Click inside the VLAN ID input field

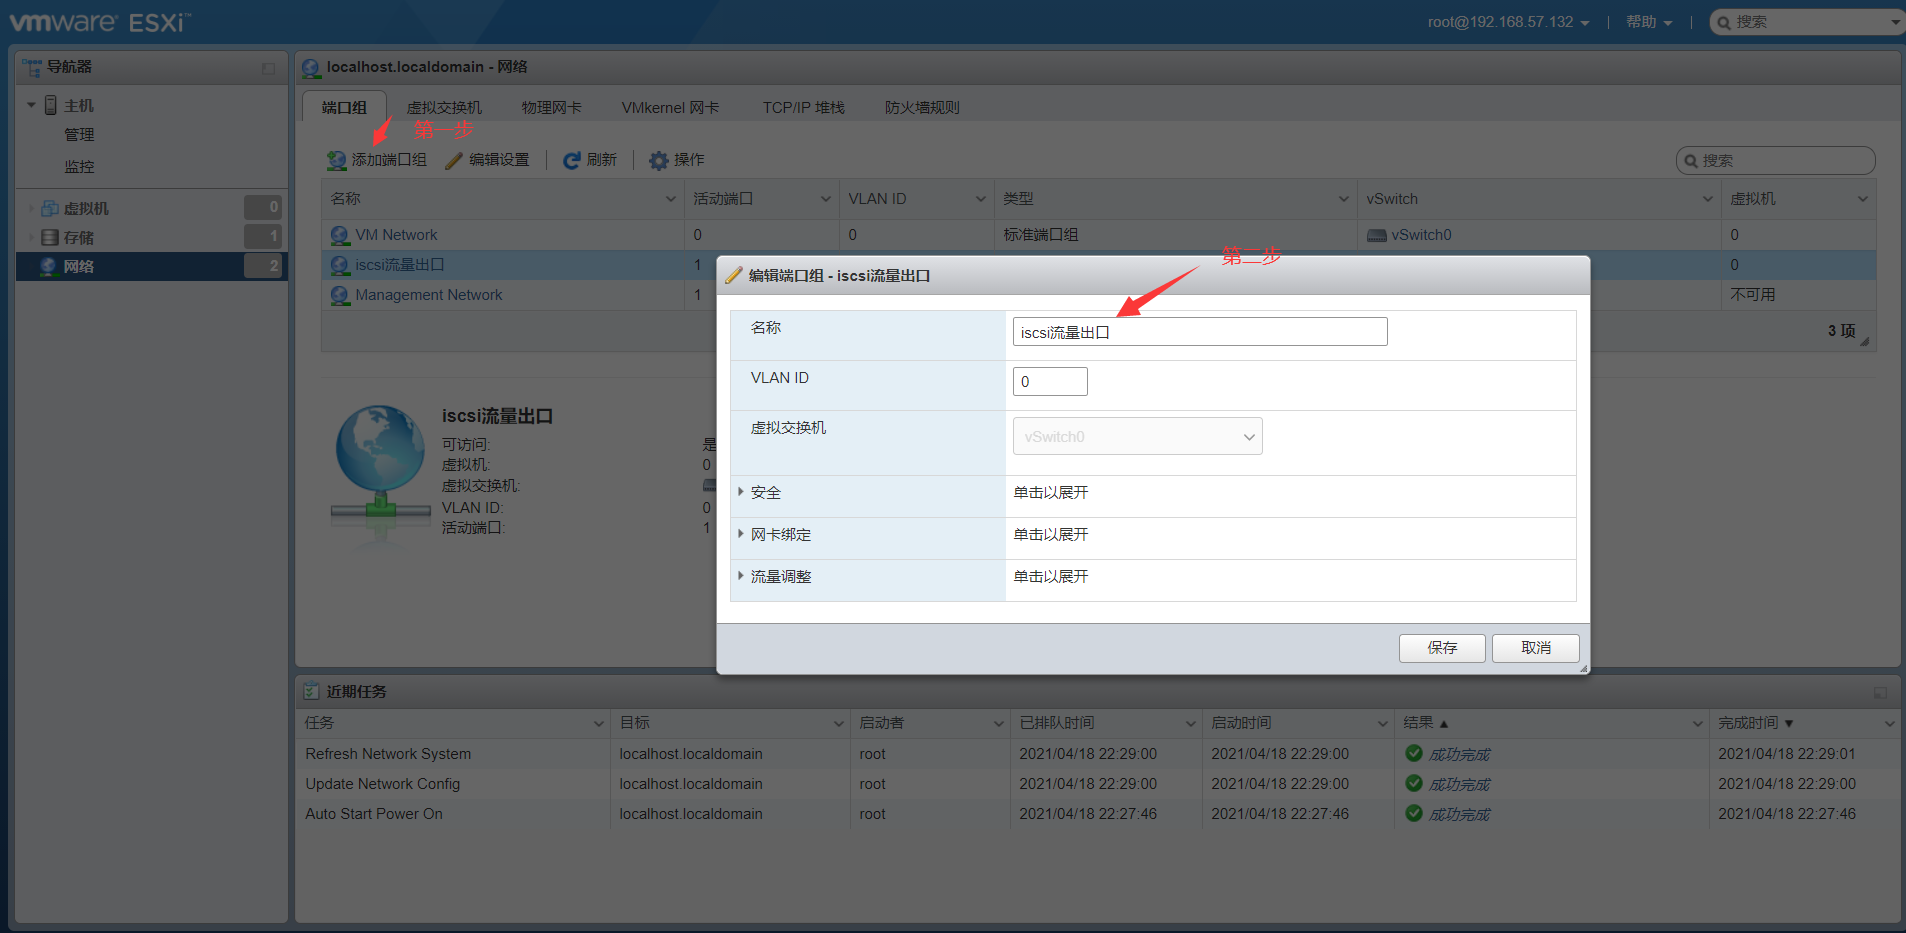point(1049,381)
